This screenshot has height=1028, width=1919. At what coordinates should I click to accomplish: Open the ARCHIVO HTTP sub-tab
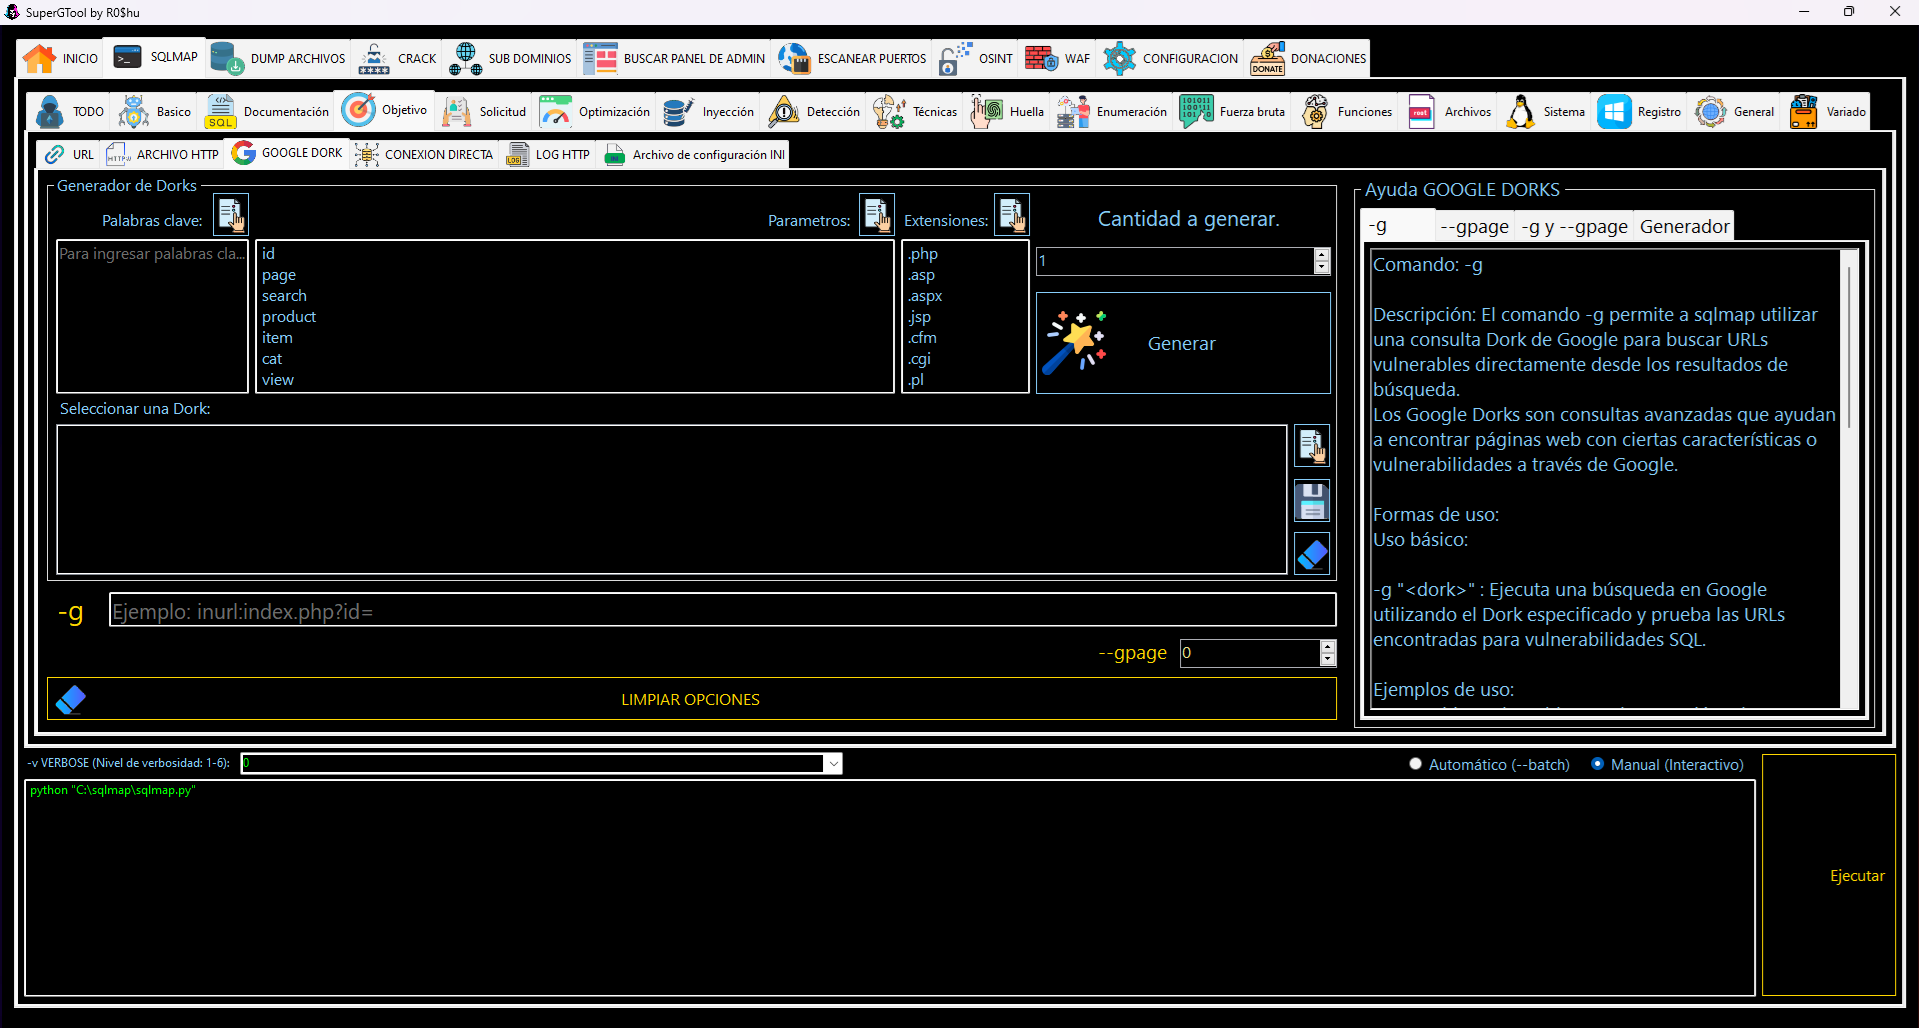click(x=163, y=154)
